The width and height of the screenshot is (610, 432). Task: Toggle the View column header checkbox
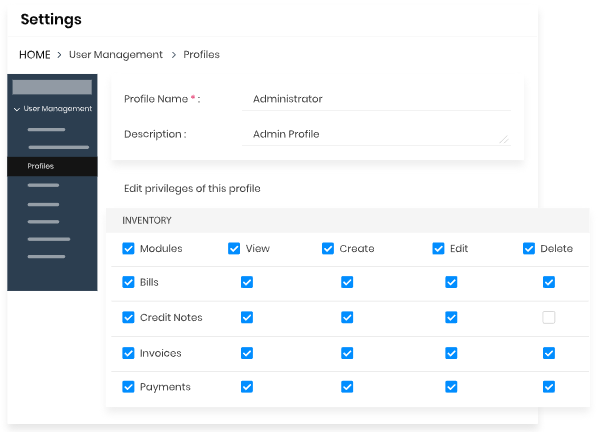coord(234,248)
